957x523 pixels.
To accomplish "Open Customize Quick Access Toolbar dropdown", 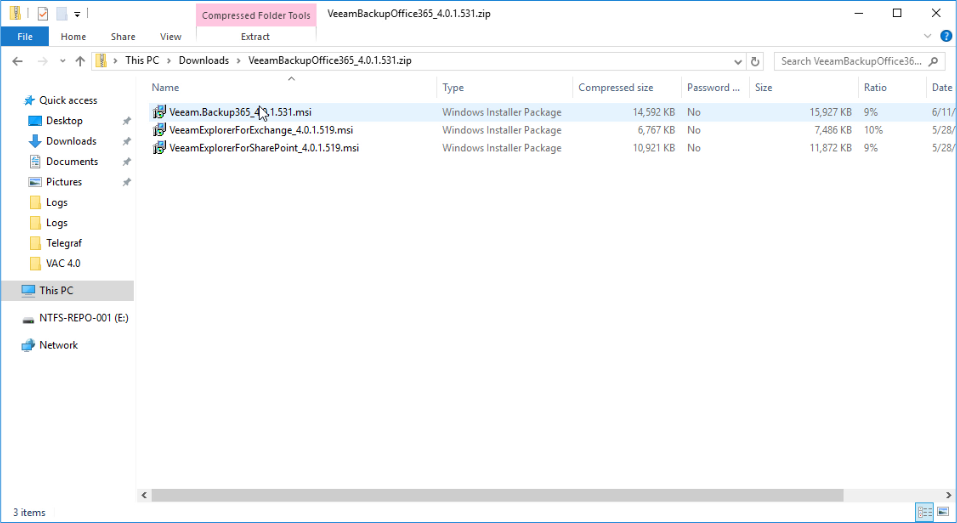I will [77, 13].
